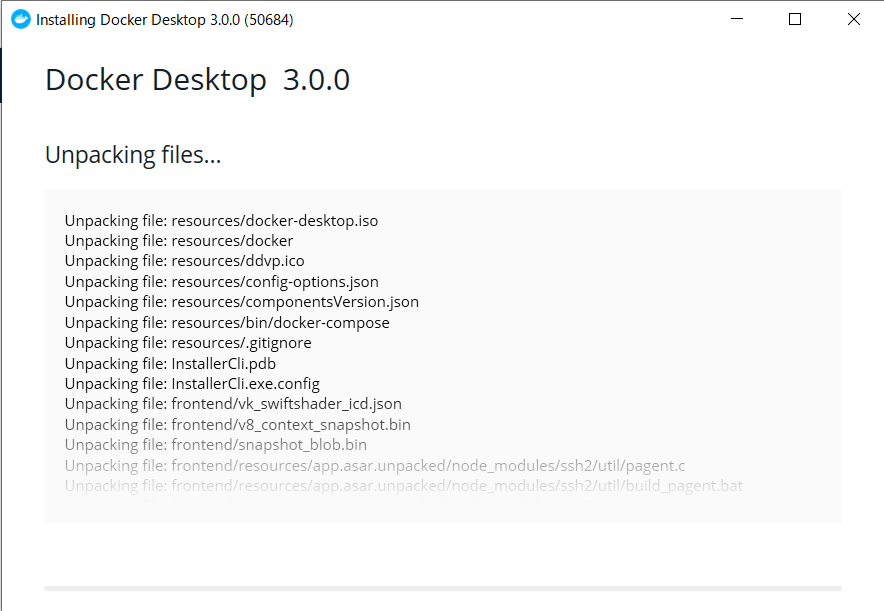Select log line frontend/snapshot_blob.bin
The image size is (884, 611).
coord(216,445)
